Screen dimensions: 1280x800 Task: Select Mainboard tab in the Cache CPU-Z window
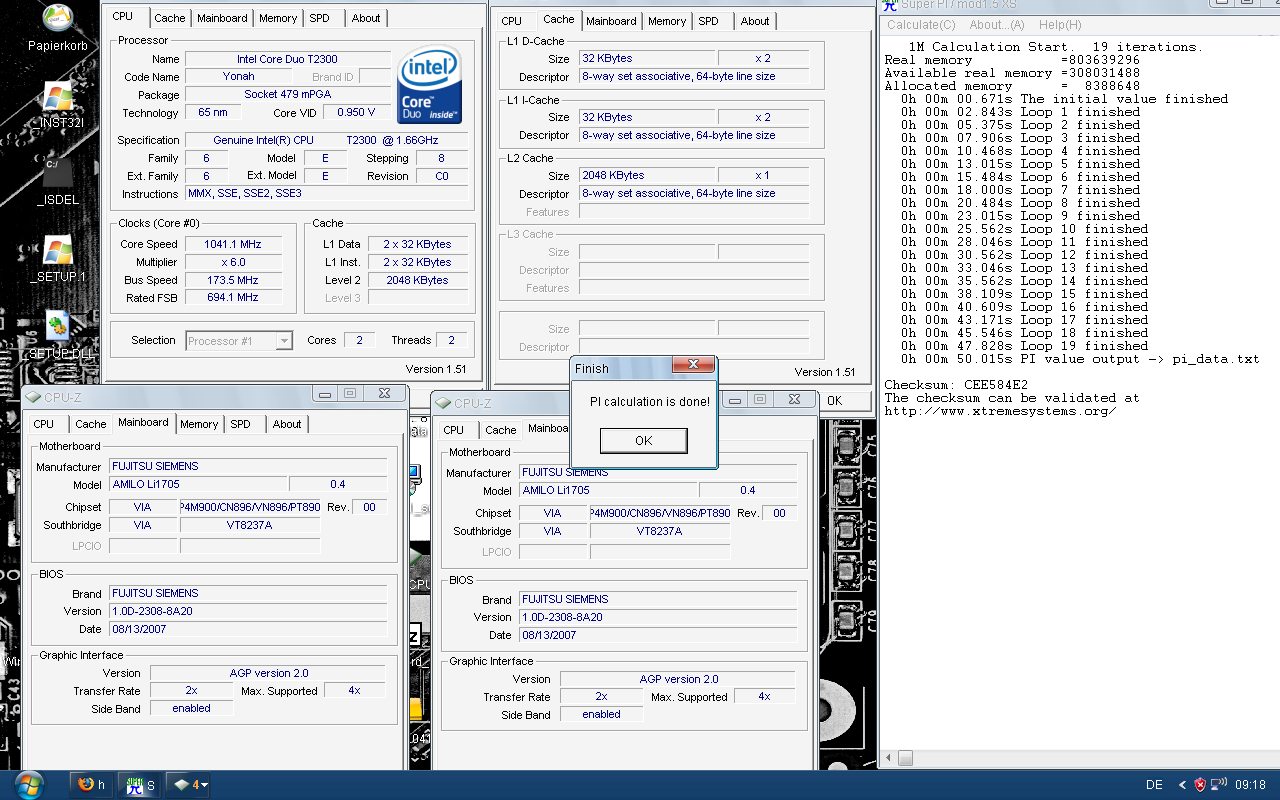(611, 21)
